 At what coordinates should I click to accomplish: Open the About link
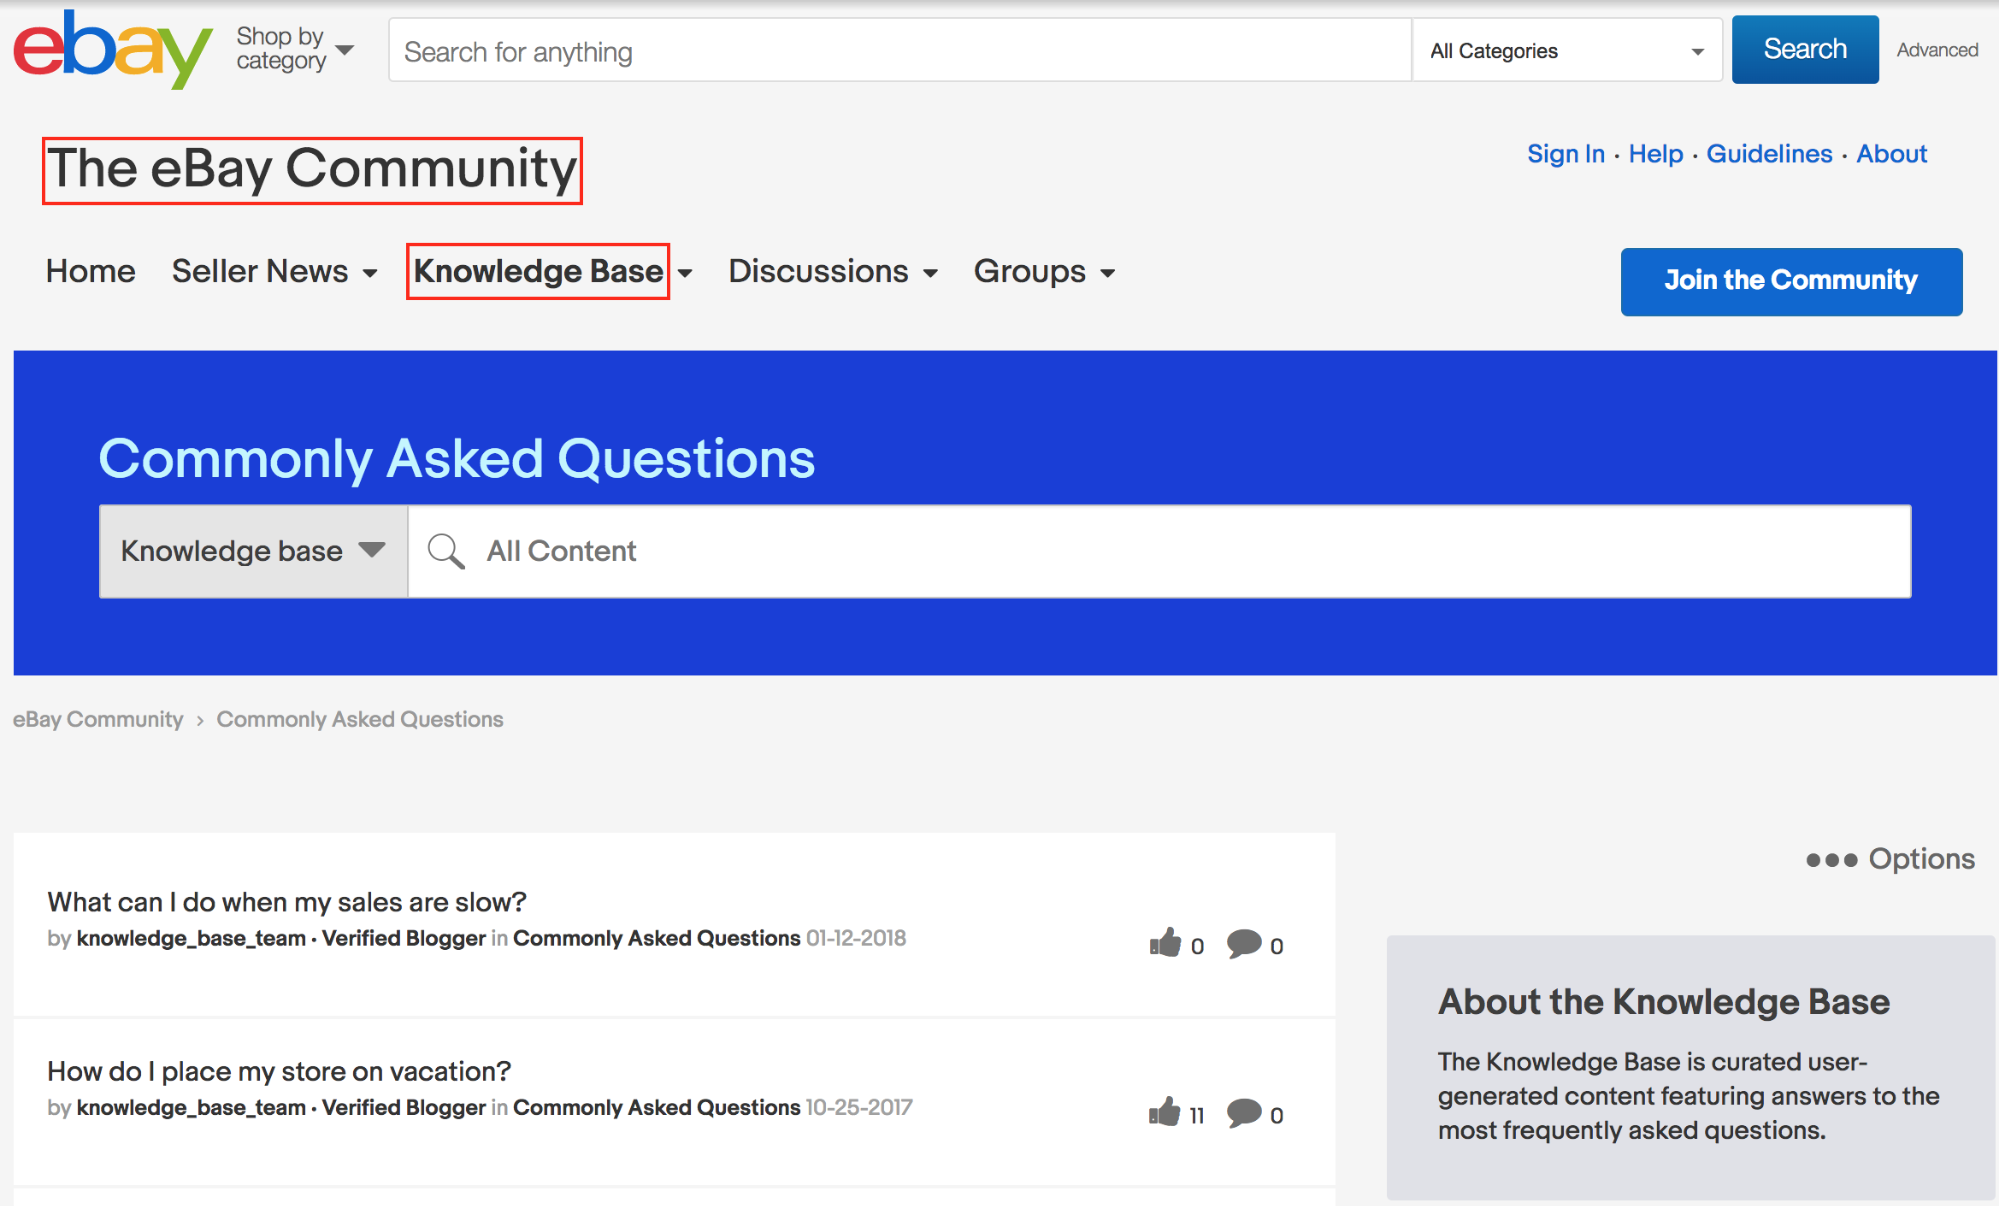(x=1891, y=154)
